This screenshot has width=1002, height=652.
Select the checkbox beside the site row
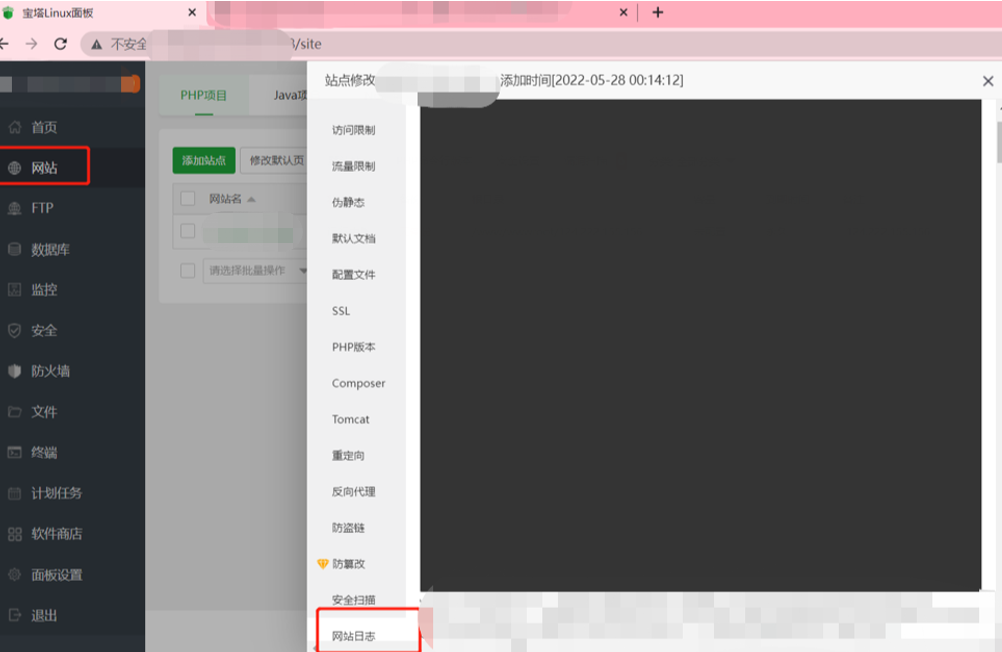point(187,230)
